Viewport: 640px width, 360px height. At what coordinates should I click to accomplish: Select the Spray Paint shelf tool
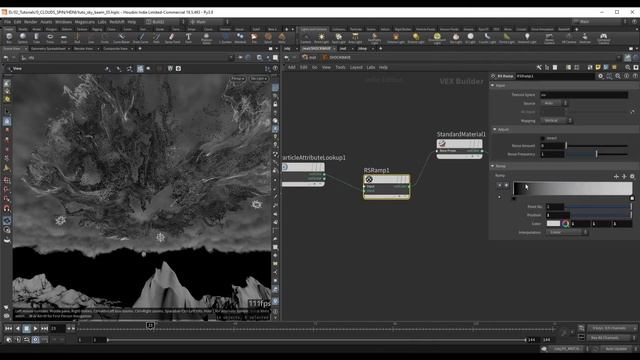(x=172, y=38)
